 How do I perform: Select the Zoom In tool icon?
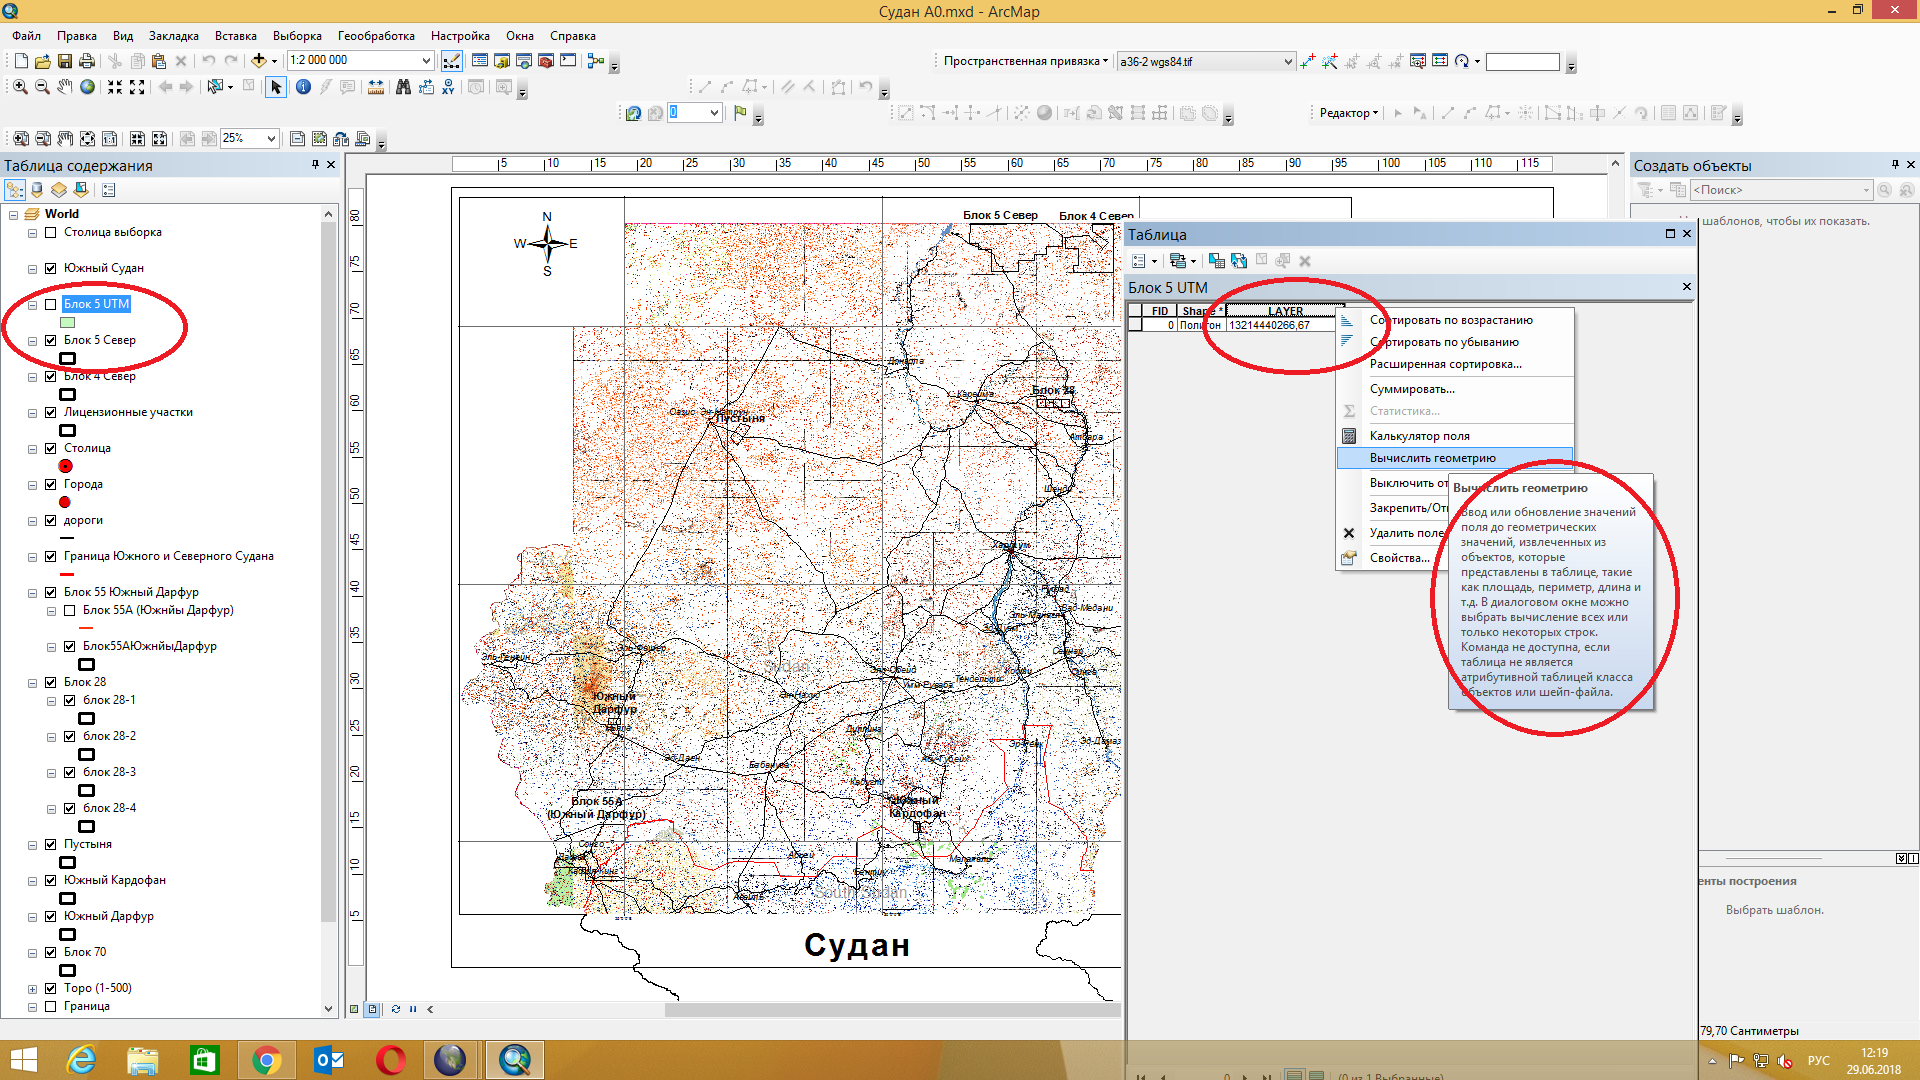(x=20, y=86)
